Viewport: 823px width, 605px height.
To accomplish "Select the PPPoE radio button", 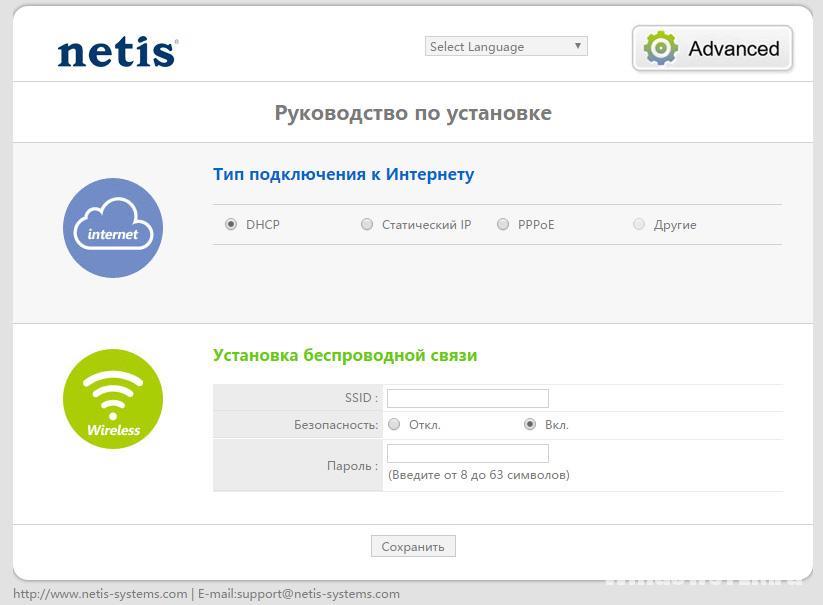I will [x=503, y=225].
